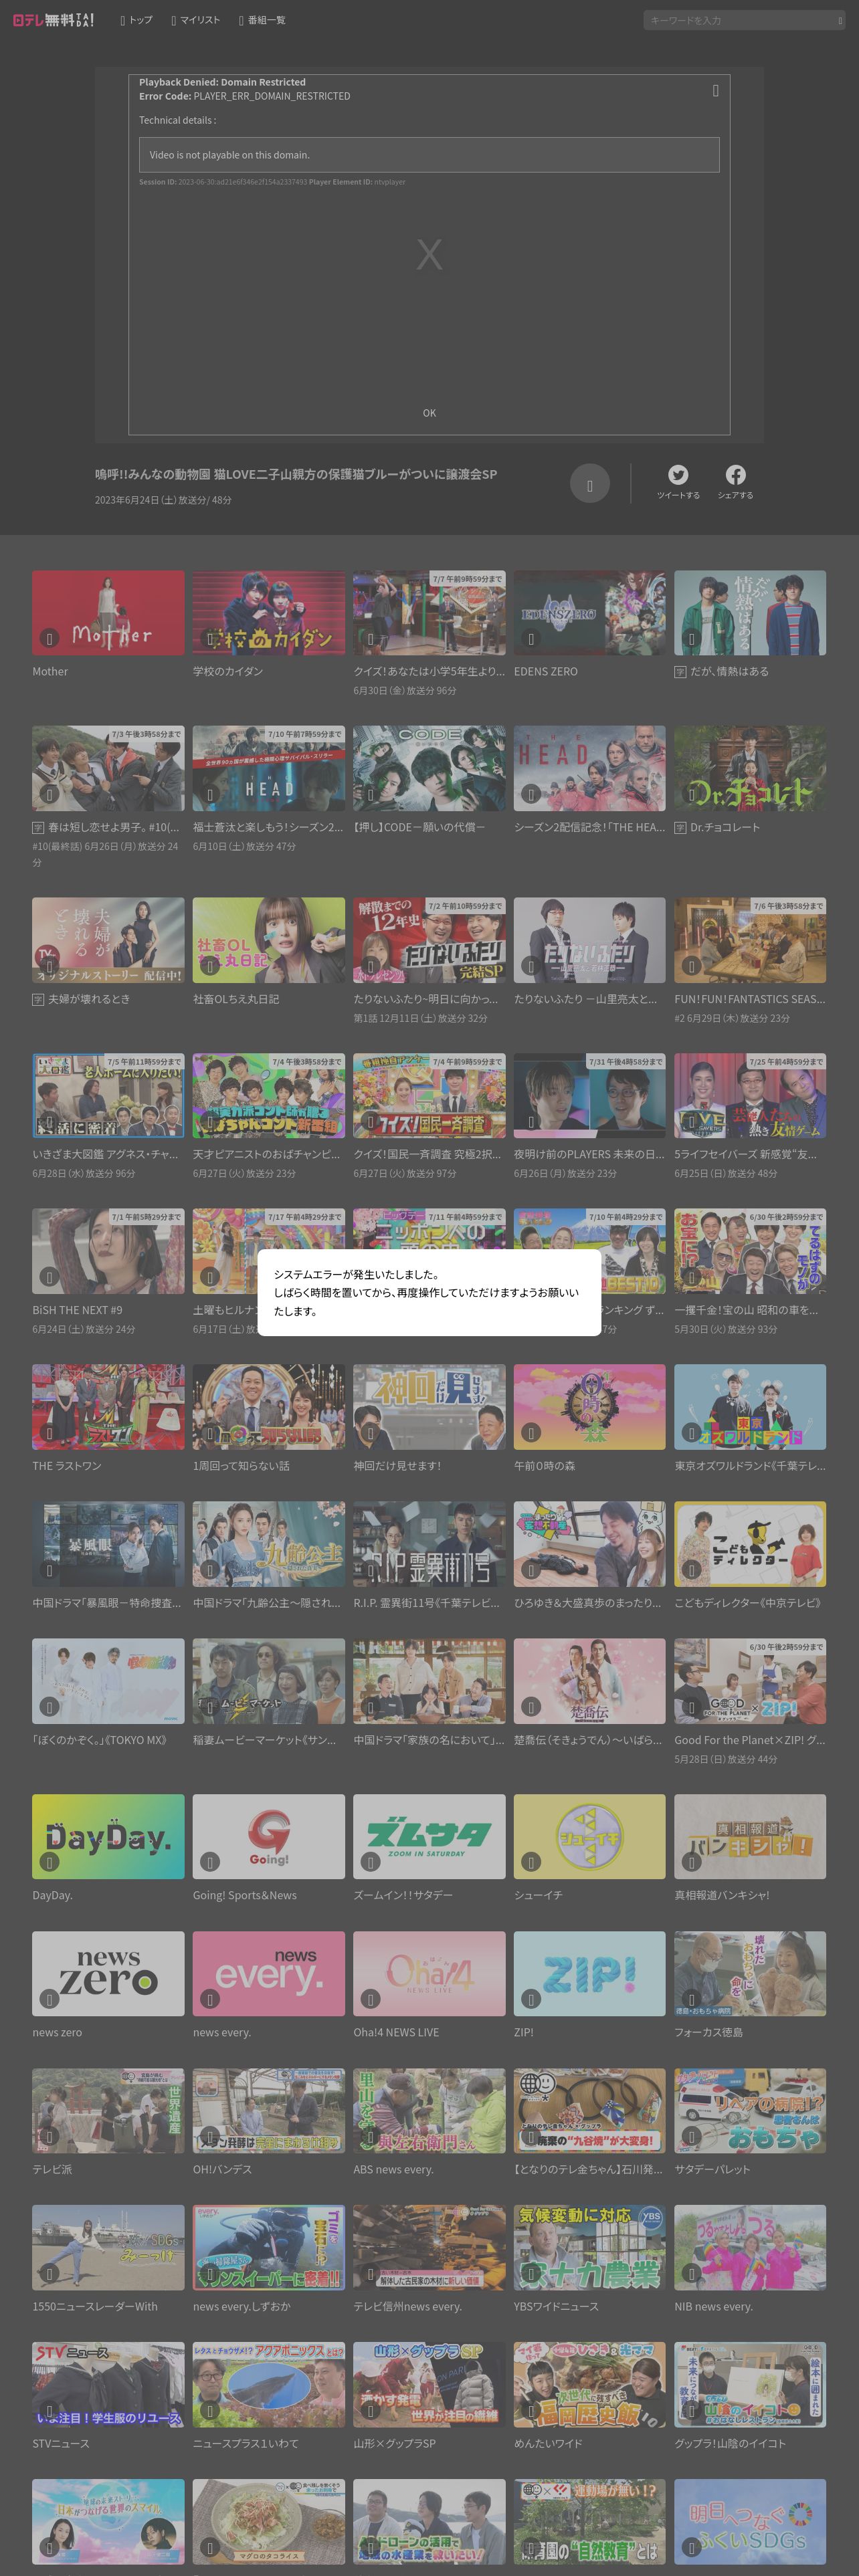Open the テレビ信州news every. title link
859x2576 pixels.
(407, 2306)
